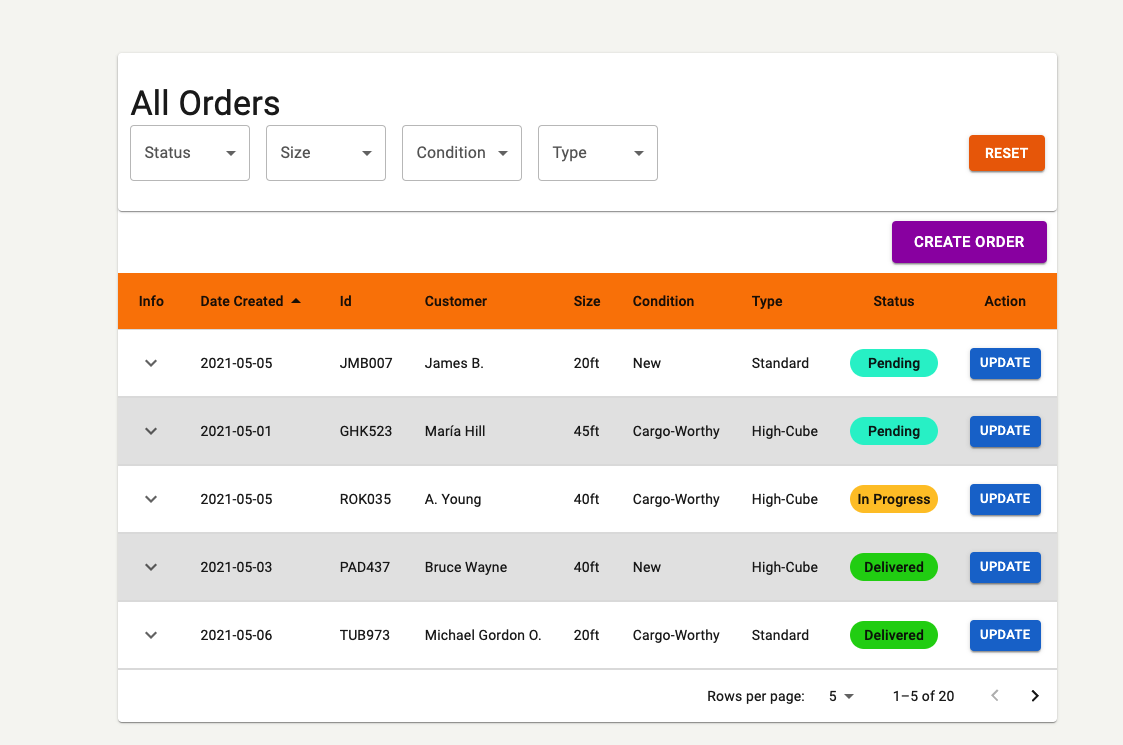This screenshot has height=745, width=1123.
Task: Click date 2021-05-03 cell
Action: [236, 567]
